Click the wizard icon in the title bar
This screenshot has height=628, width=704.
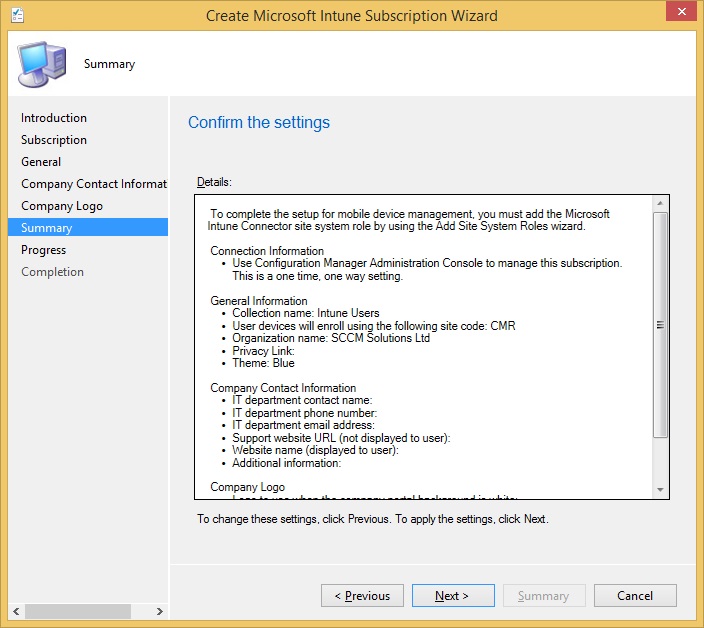pyautogui.click(x=16, y=15)
